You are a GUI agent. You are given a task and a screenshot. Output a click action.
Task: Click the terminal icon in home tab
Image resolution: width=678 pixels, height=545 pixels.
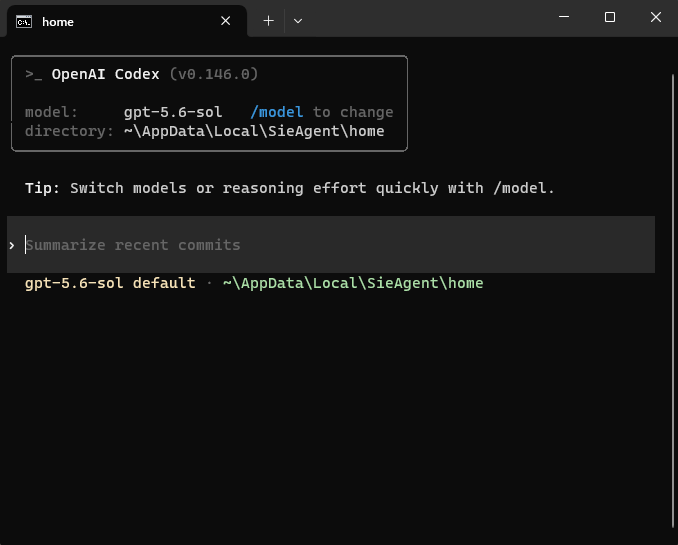point(24,21)
